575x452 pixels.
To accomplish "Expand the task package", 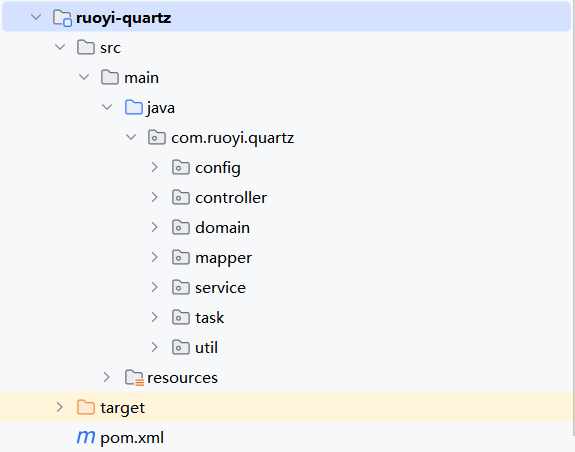I will point(155,317).
